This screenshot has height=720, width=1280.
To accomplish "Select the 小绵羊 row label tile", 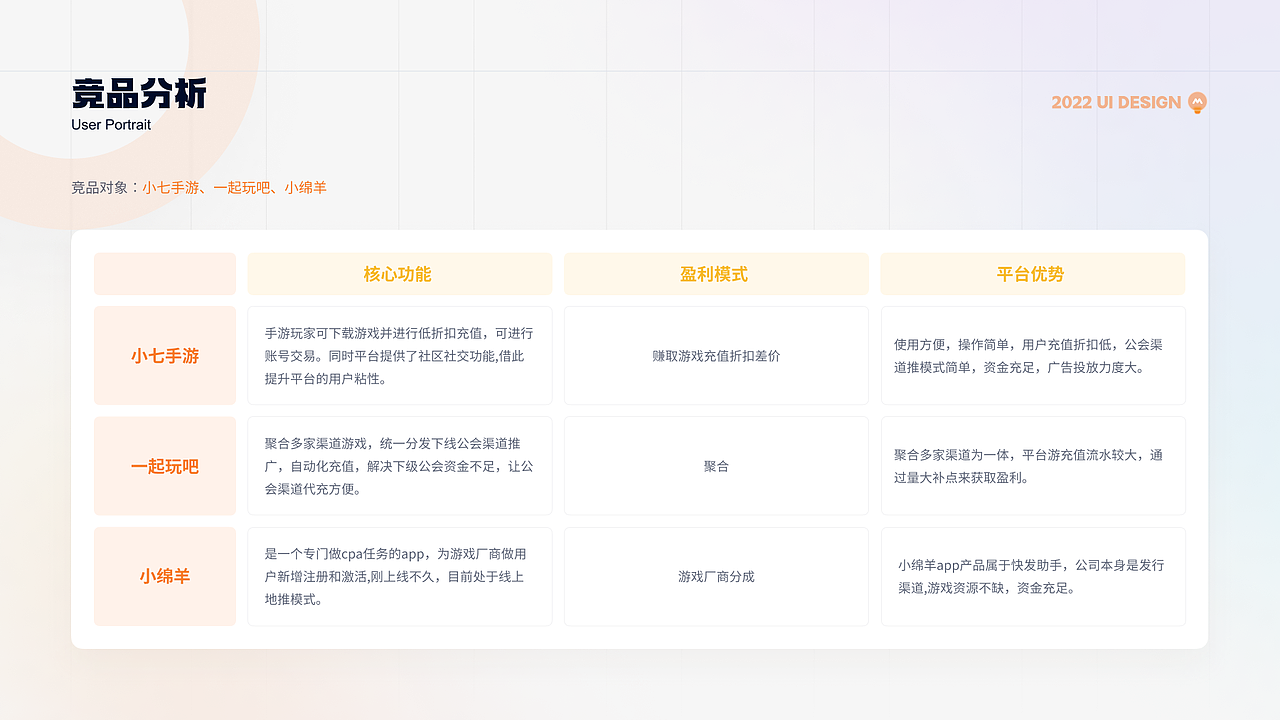I will click(x=164, y=576).
